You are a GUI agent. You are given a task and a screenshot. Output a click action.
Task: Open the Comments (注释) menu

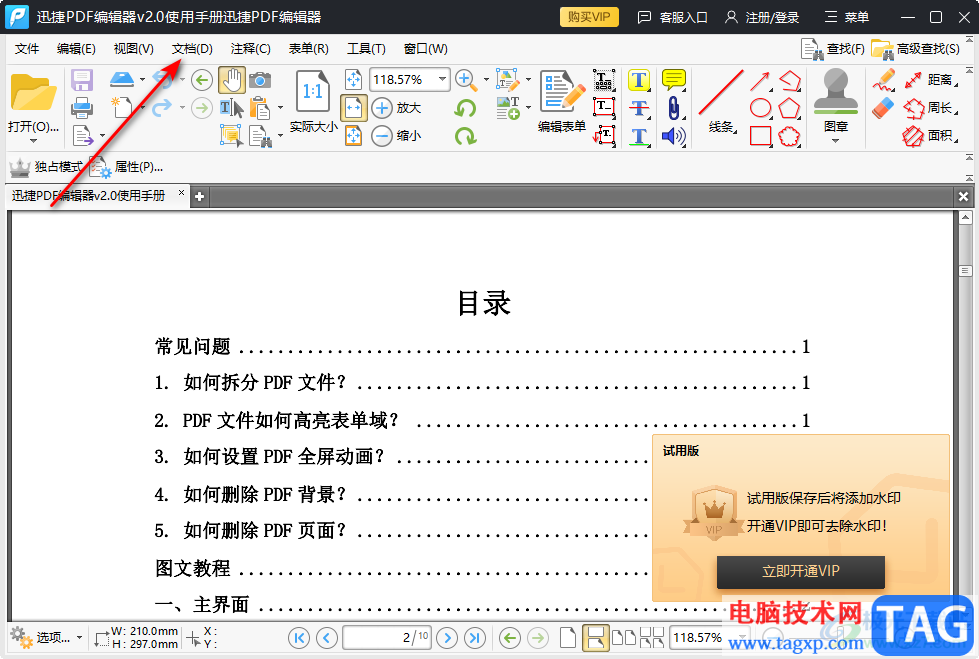(250, 49)
